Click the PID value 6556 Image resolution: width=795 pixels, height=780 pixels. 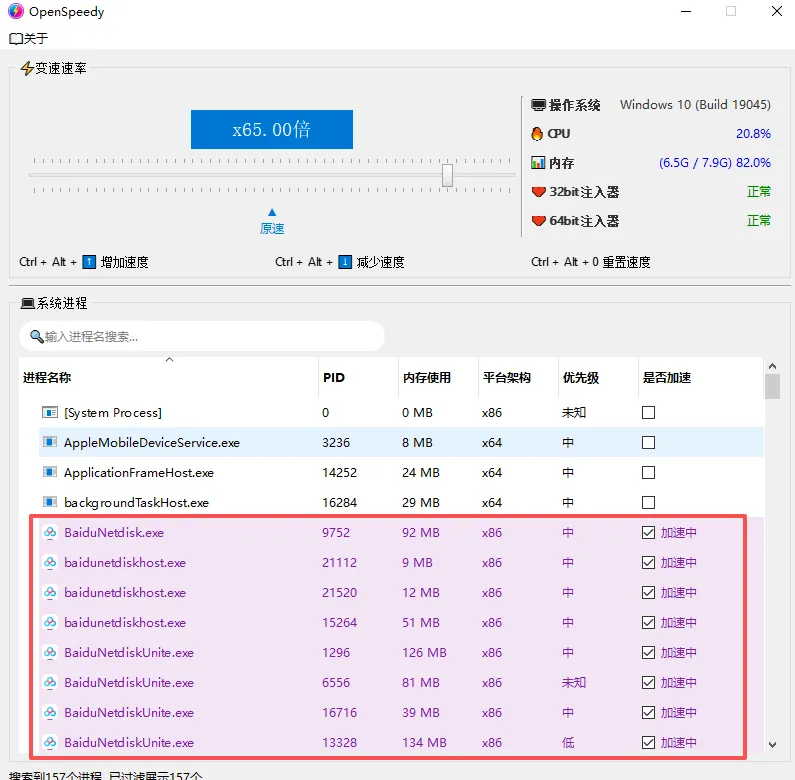pos(336,683)
